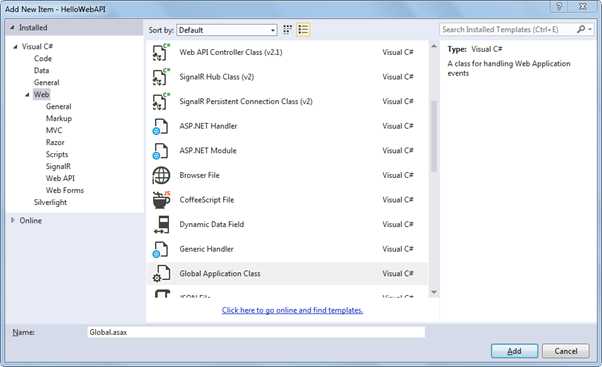Select the Scripts category
Viewport: 602px width, 367px height.
tap(57, 154)
